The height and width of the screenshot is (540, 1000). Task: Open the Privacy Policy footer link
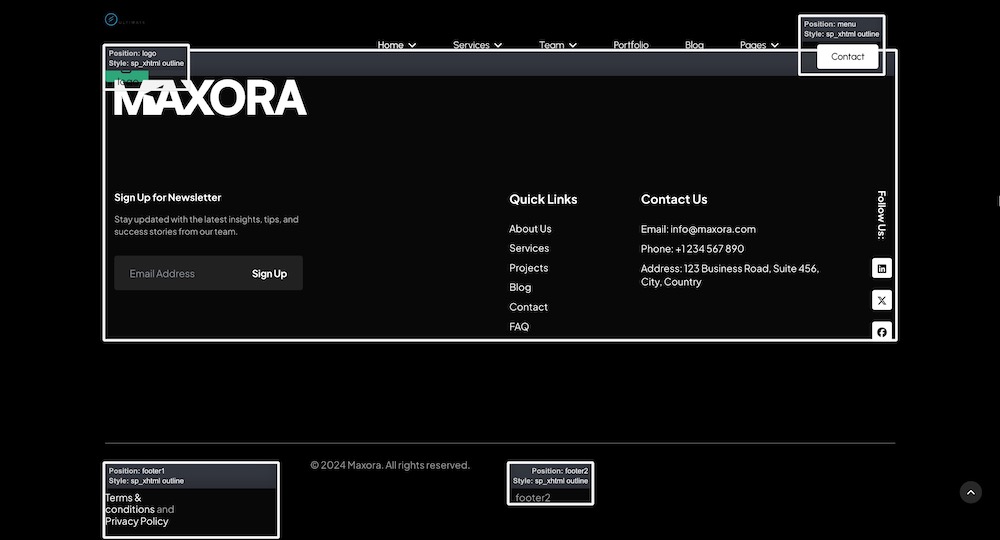click(137, 521)
